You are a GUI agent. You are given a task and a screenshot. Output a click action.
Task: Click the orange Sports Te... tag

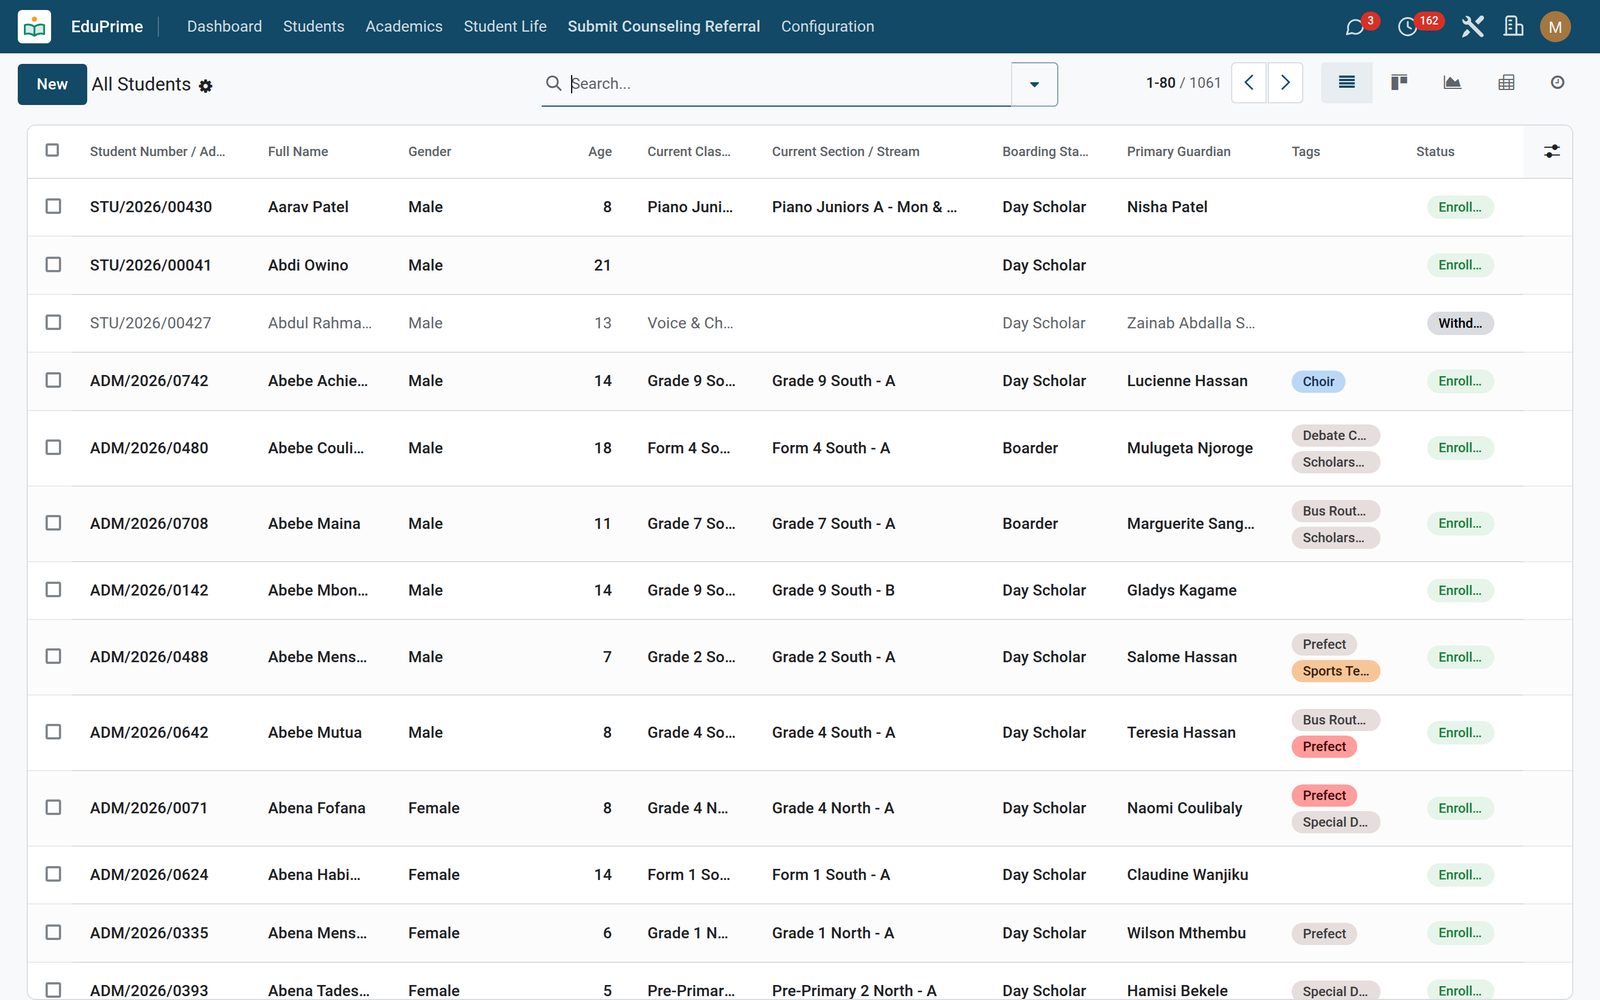(x=1335, y=671)
